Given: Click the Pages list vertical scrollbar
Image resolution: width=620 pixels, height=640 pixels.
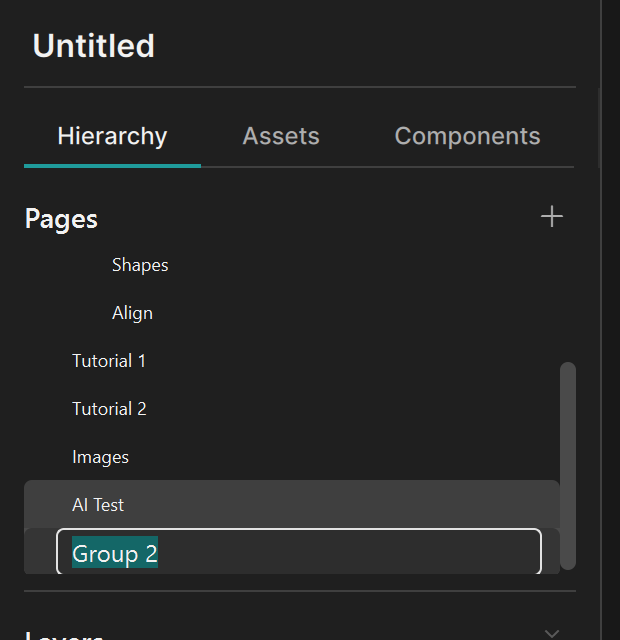Looking at the screenshot, I should pyautogui.click(x=568, y=466).
